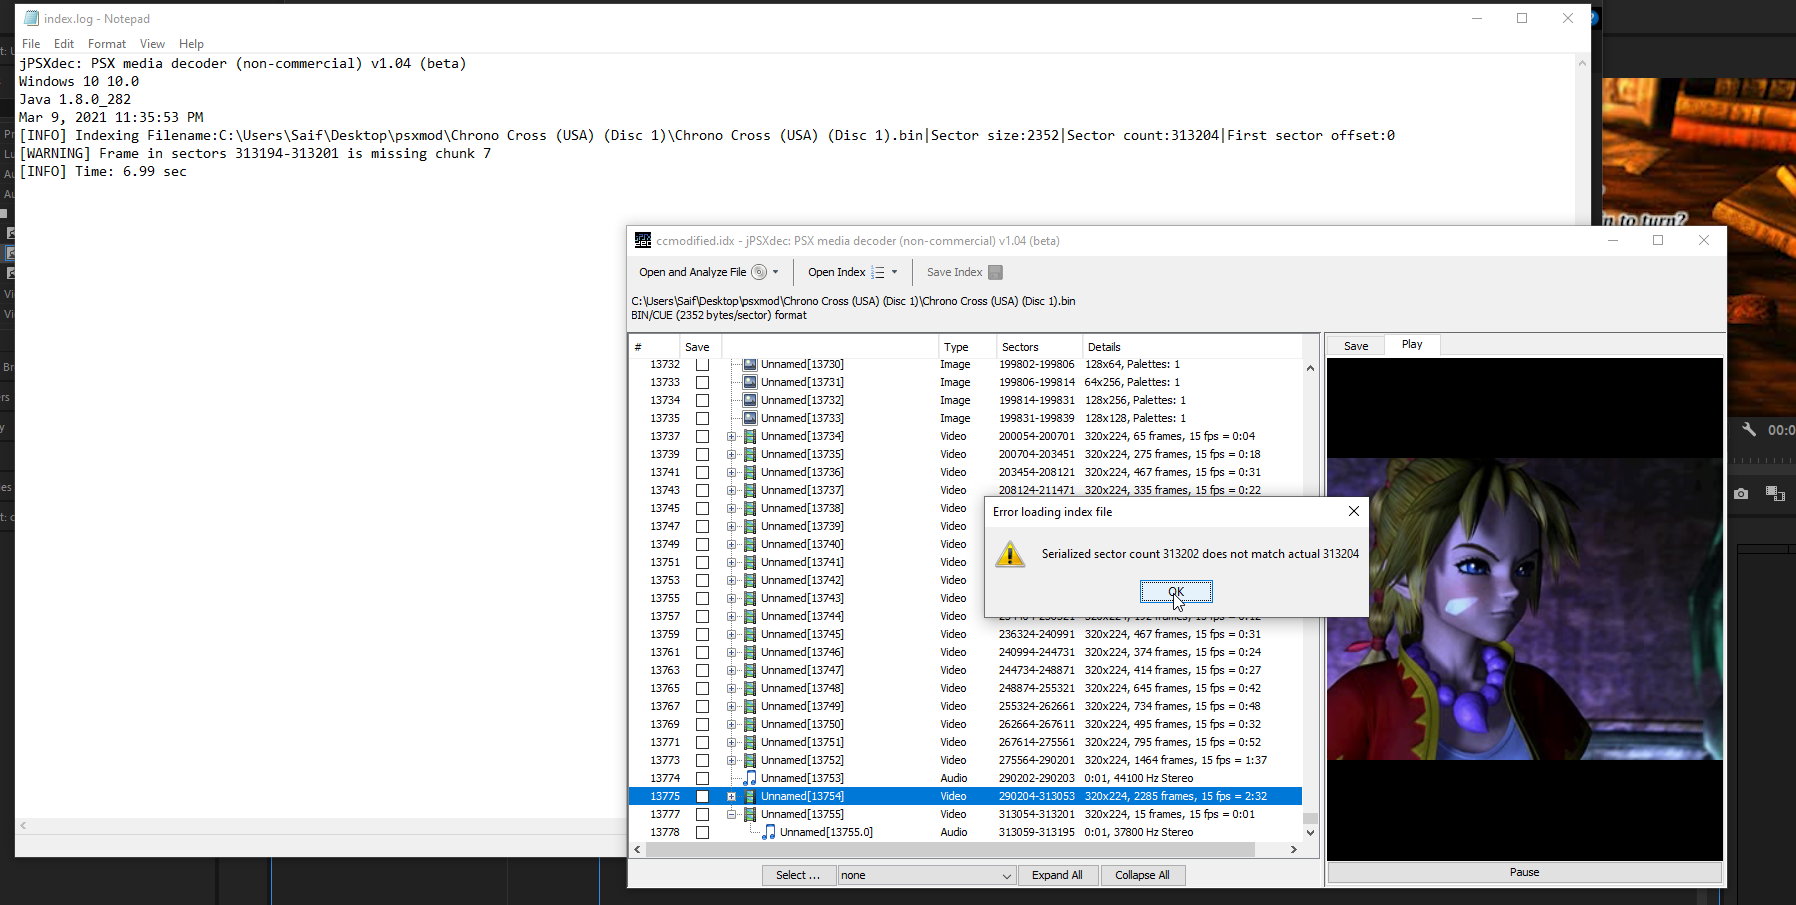Click image icon of Unnamed[13733]
The image size is (1796, 905).
750,418
